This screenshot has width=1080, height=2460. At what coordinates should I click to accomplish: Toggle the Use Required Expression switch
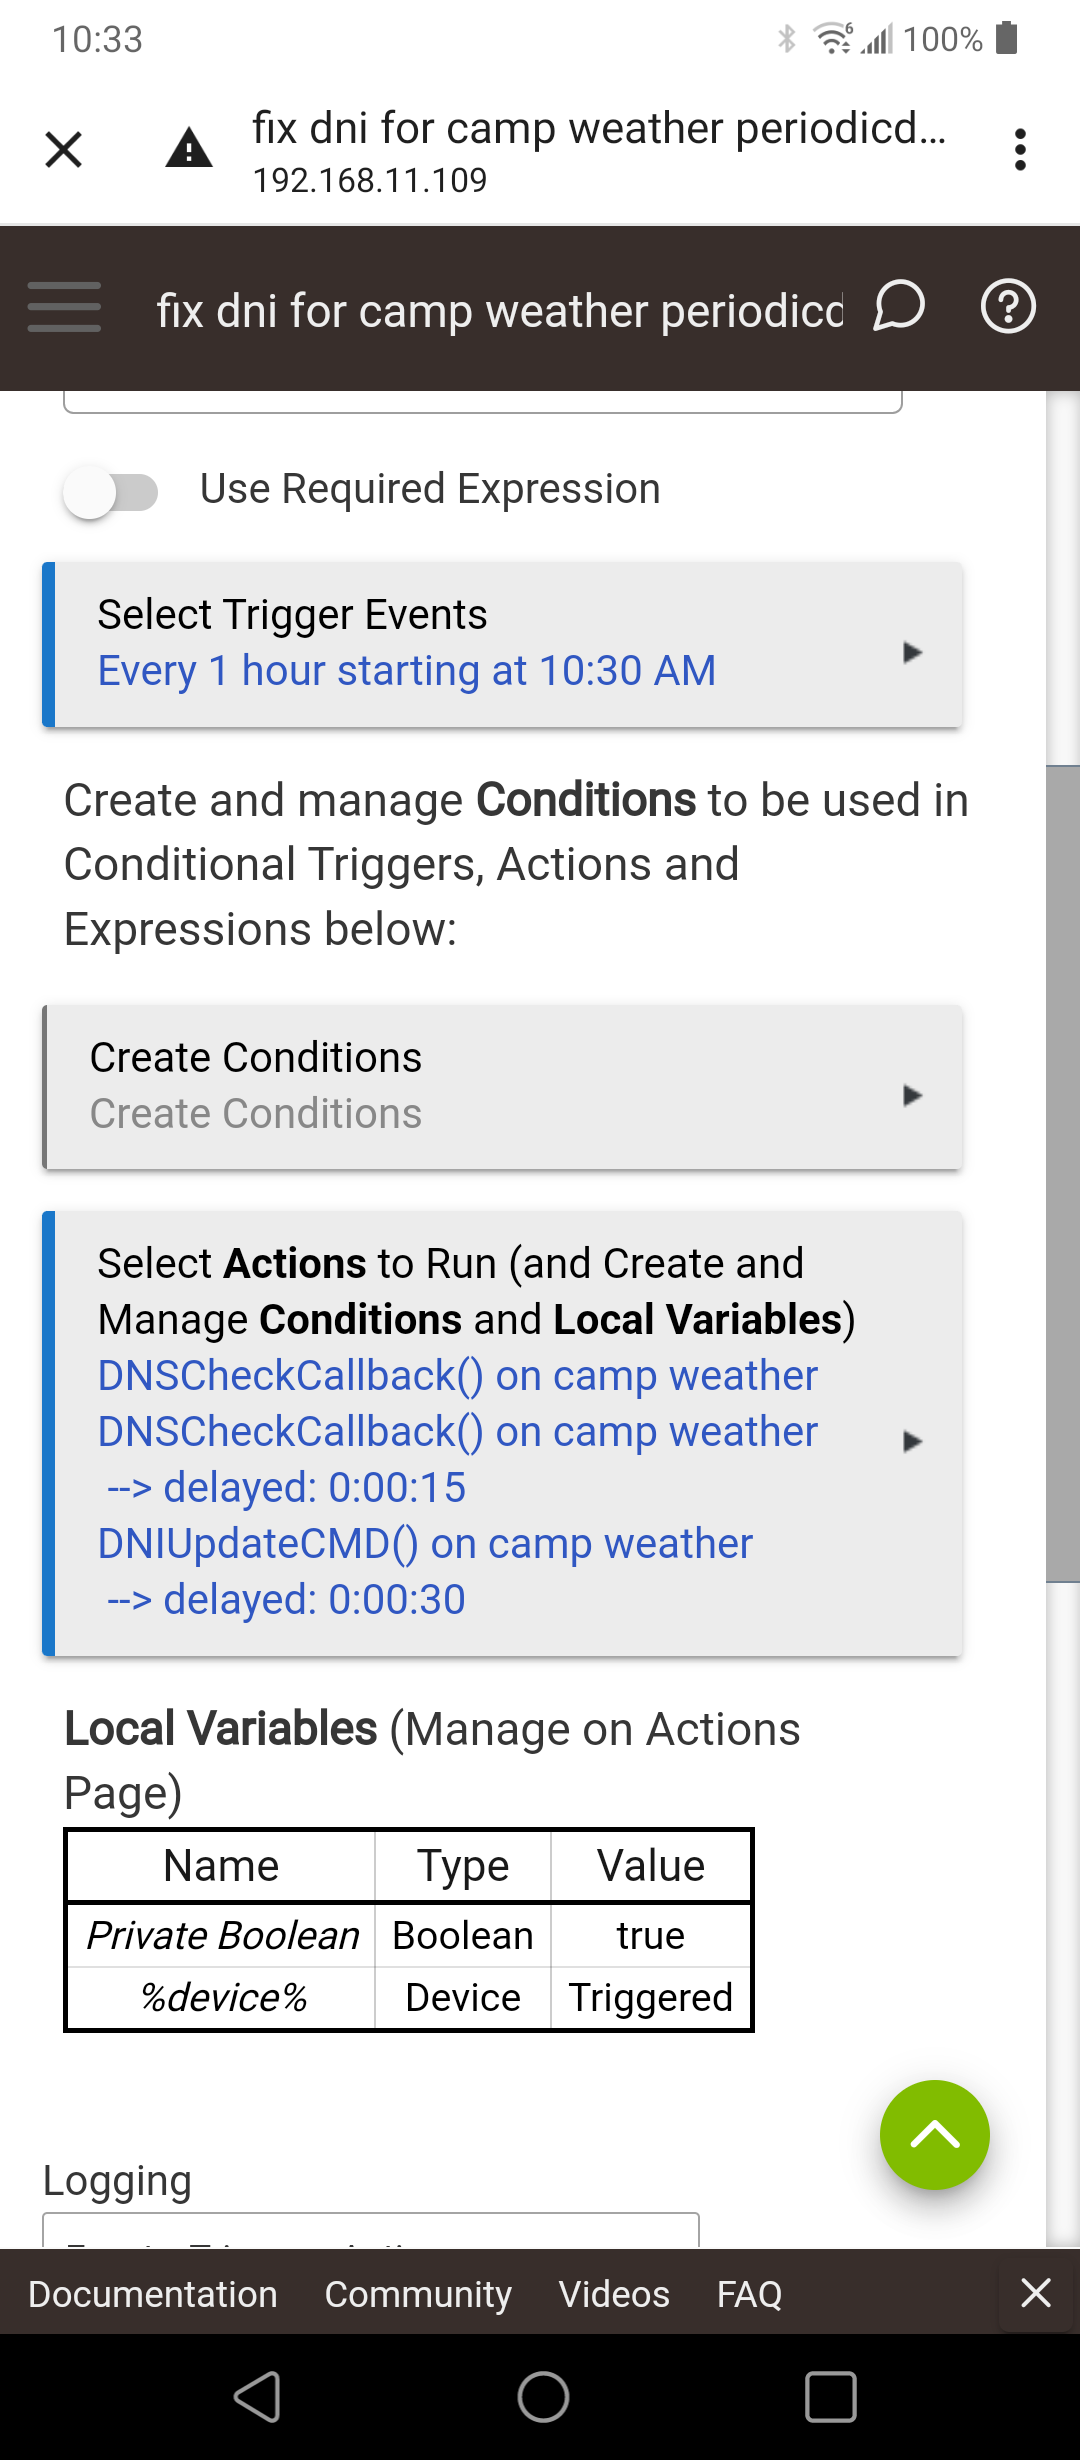[110, 492]
